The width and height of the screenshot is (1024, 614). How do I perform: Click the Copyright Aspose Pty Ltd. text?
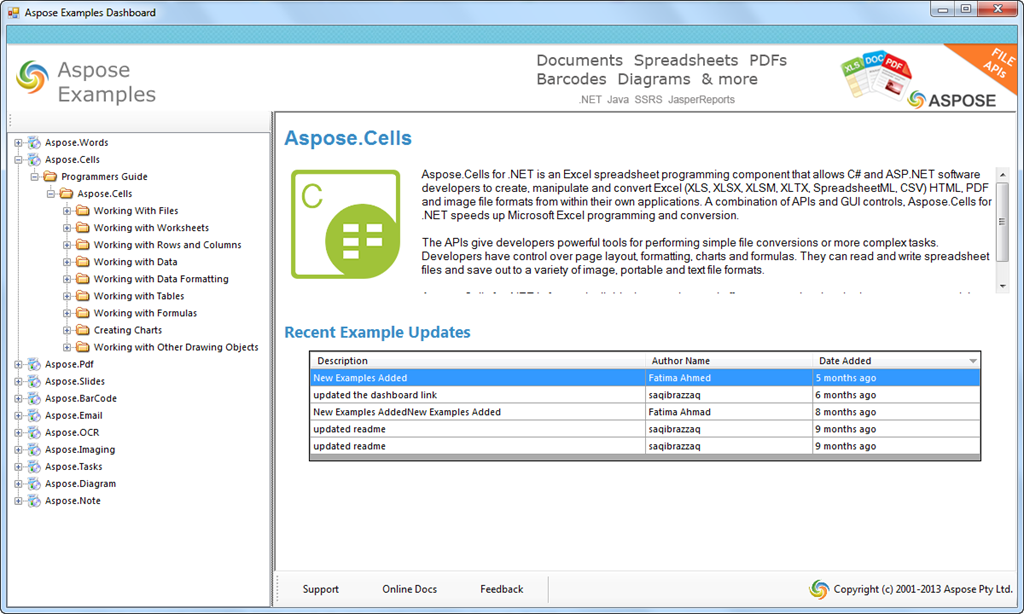coord(923,589)
